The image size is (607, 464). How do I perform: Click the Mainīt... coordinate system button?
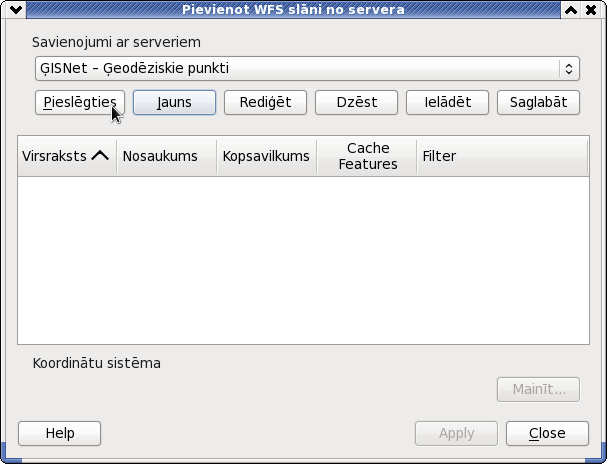[538, 390]
